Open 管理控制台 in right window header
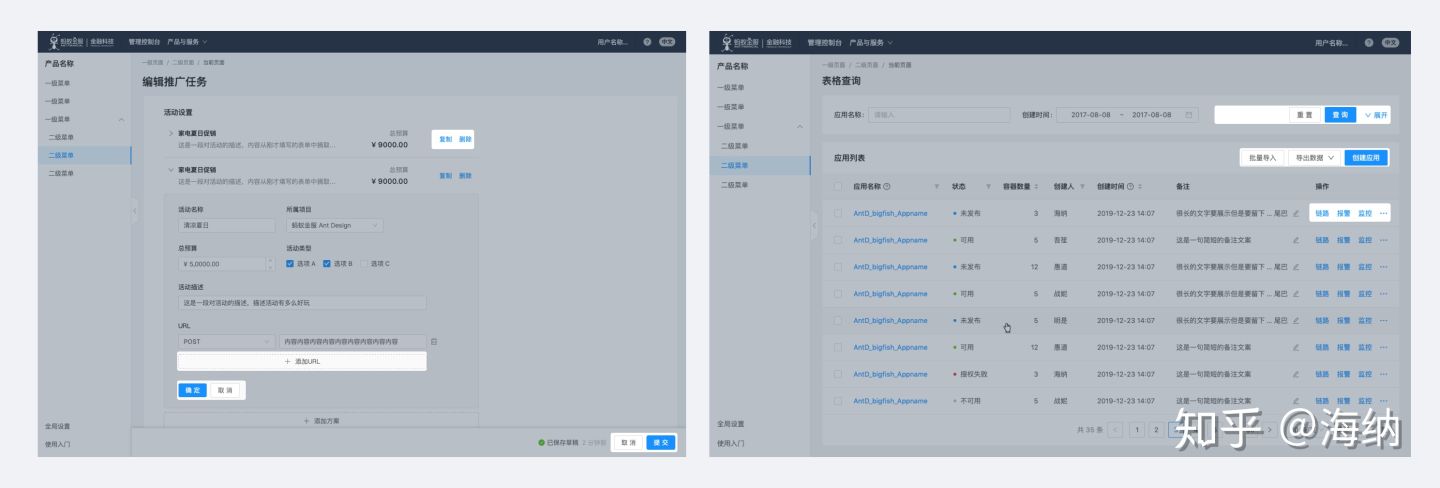The image size is (1440, 488). [824, 42]
